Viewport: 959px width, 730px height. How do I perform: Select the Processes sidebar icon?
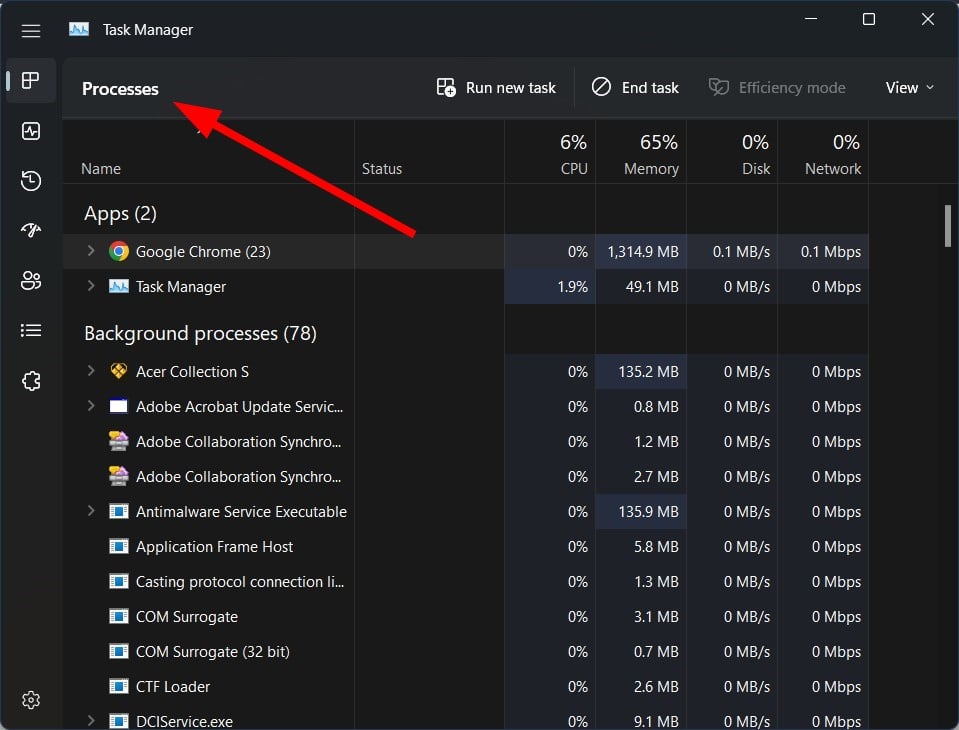[x=31, y=80]
